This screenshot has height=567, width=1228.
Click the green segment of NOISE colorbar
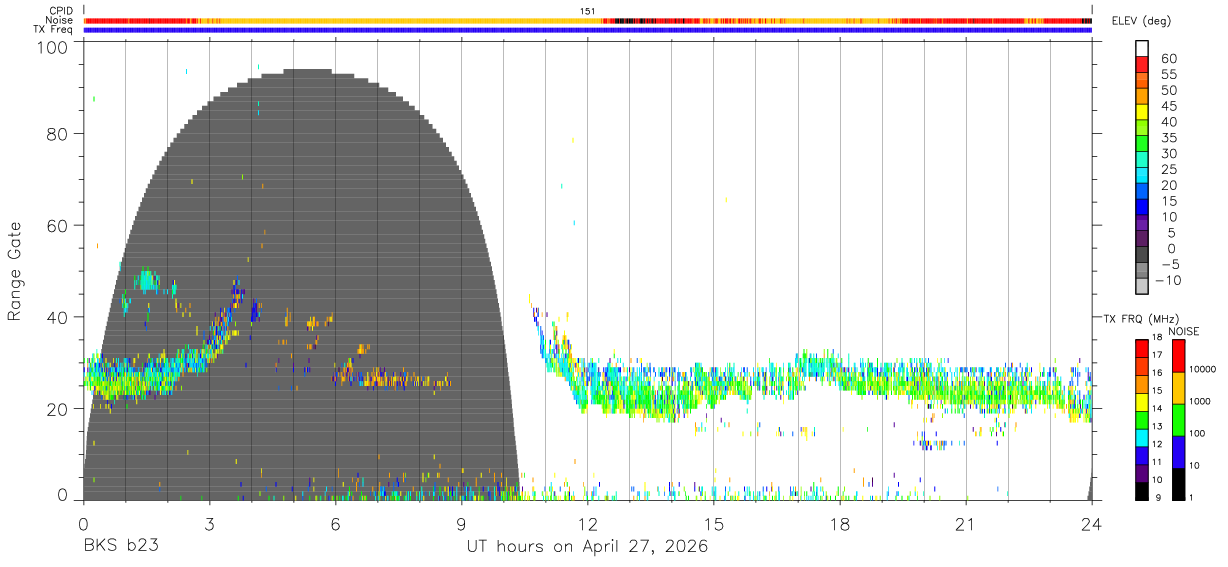click(x=1178, y=420)
